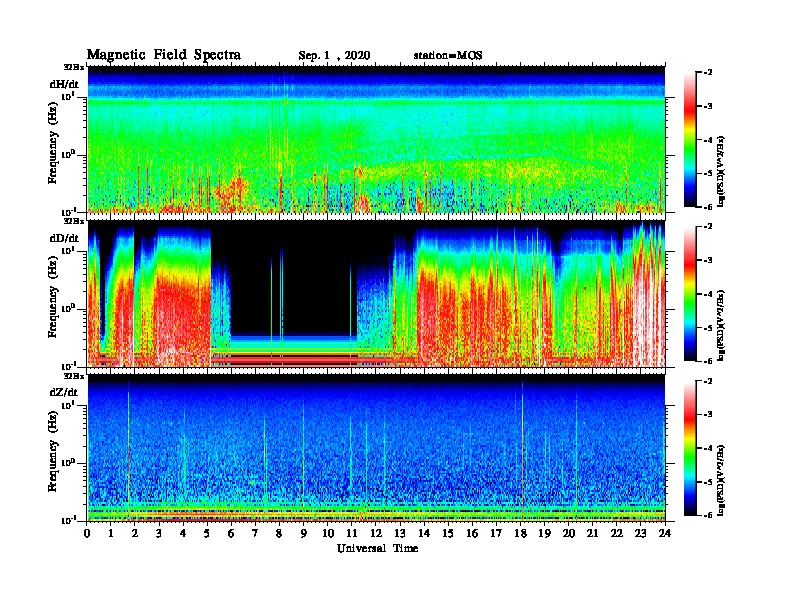Click the "-2" tick on the dH/dt color bar
Viewport: 792px width, 612px height.
point(708,73)
